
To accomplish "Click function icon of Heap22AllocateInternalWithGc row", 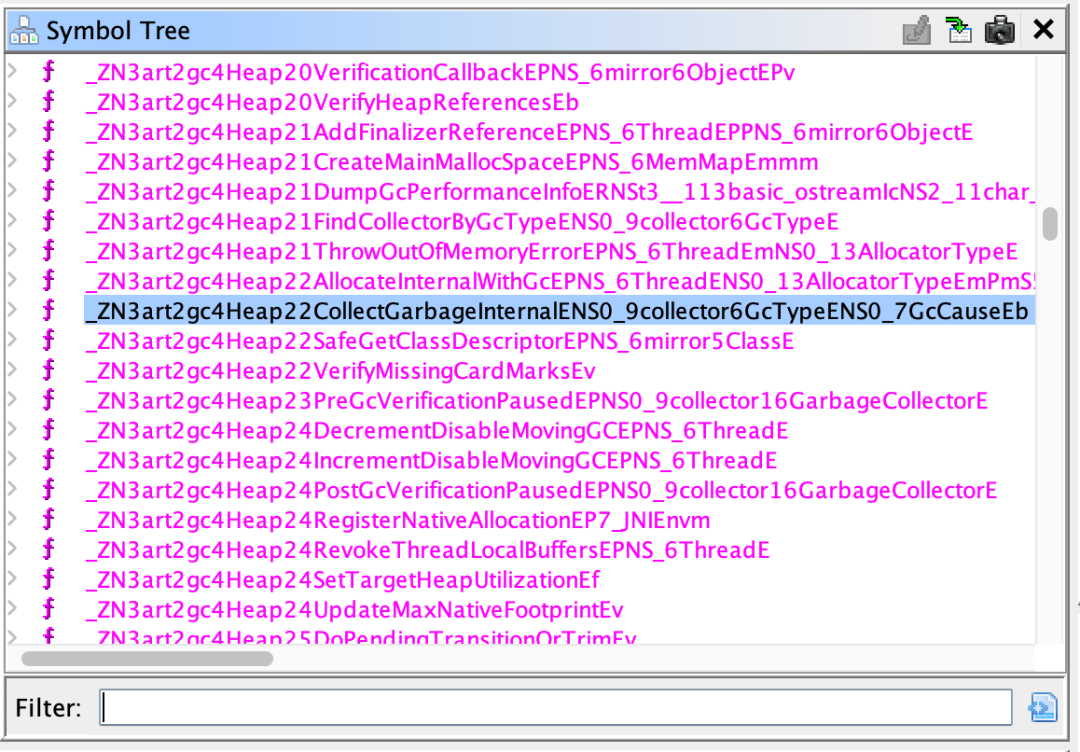I will pos(48,281).
